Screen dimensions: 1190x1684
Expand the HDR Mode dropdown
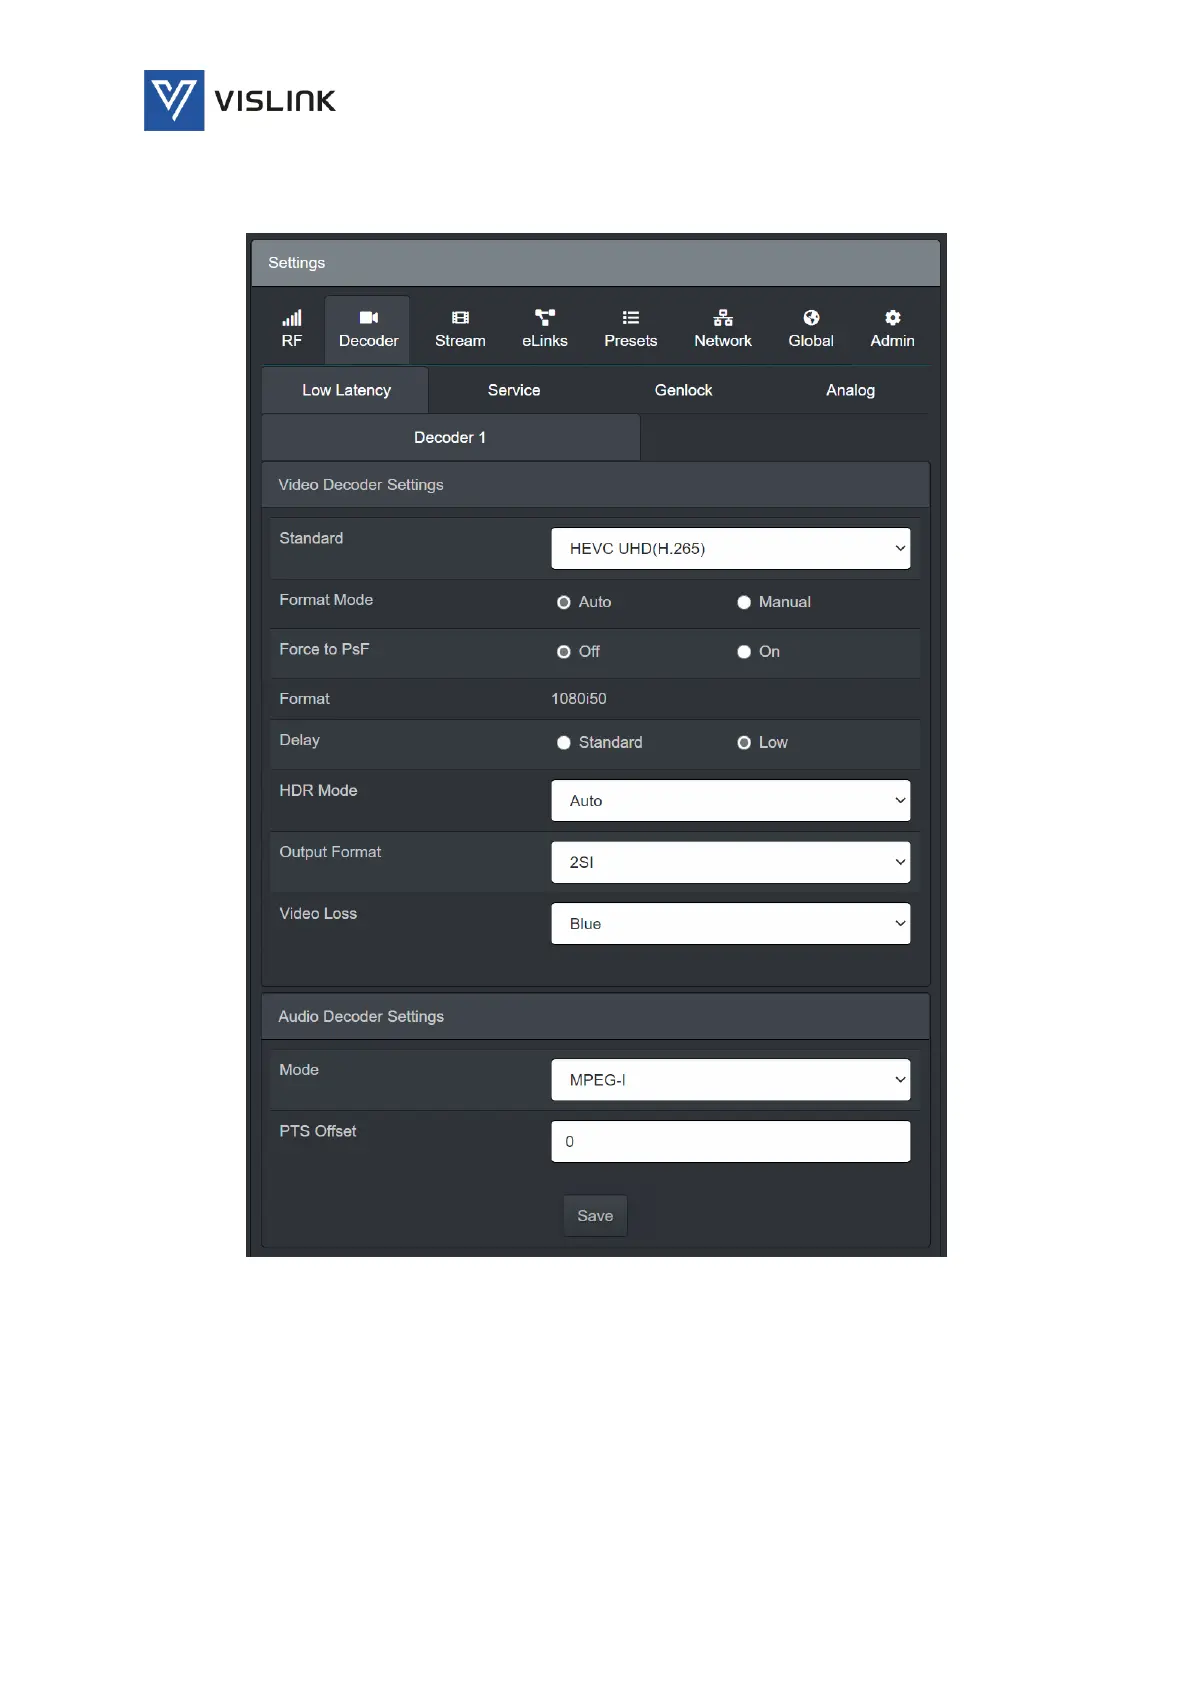tap(731, 801)
